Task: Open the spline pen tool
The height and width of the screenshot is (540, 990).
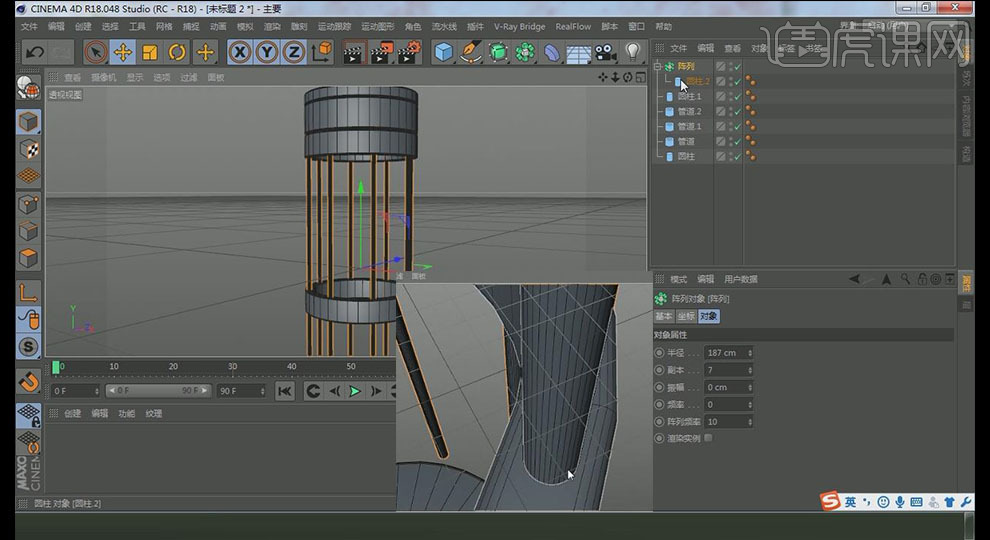Action: [x=470, y=52]
